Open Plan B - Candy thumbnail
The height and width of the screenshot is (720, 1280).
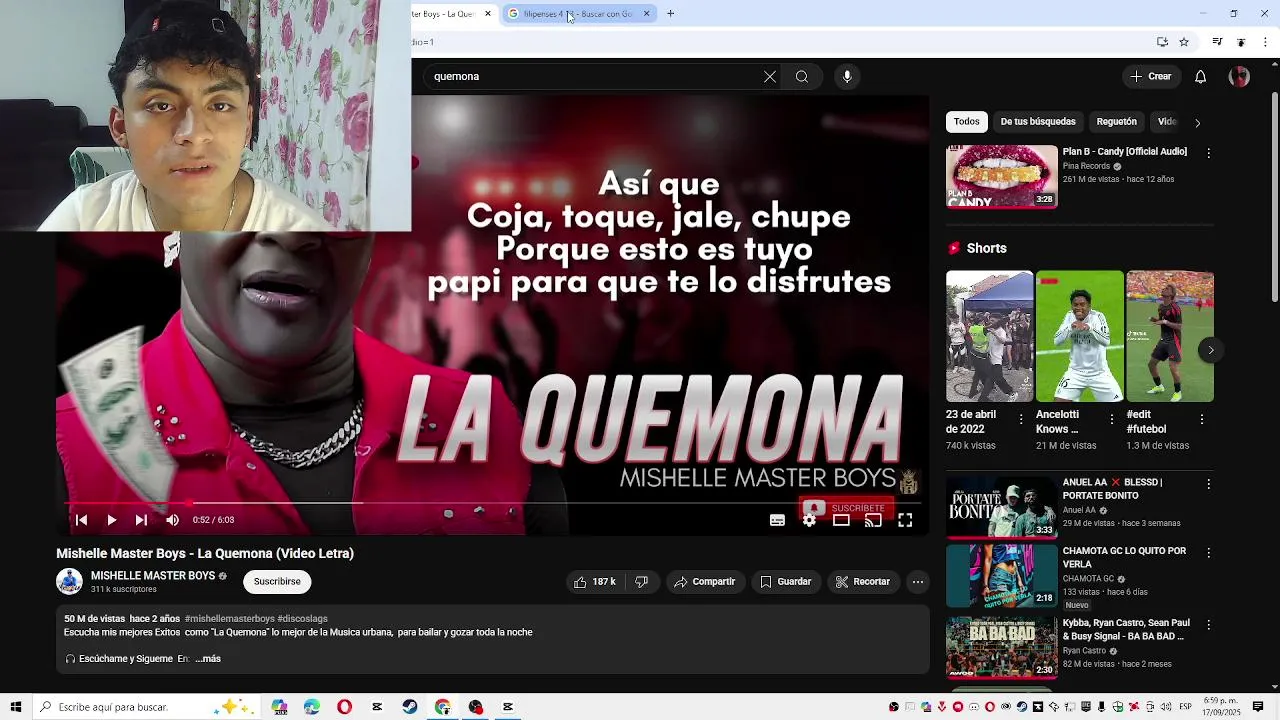(x=1002, y=176)
